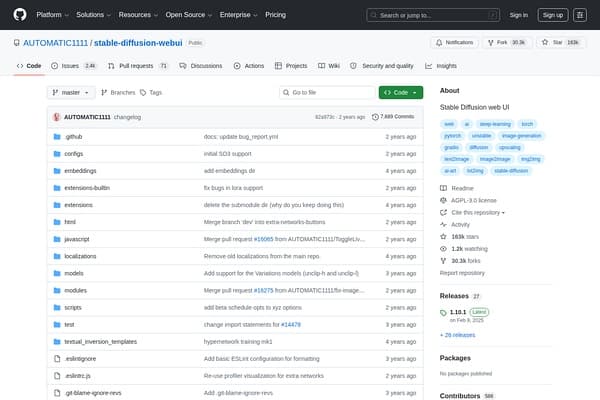Click the folder icon beside scripts
The width and height of the screenshot is (600, 400).
pyautogui.click(x=57, y=307)
